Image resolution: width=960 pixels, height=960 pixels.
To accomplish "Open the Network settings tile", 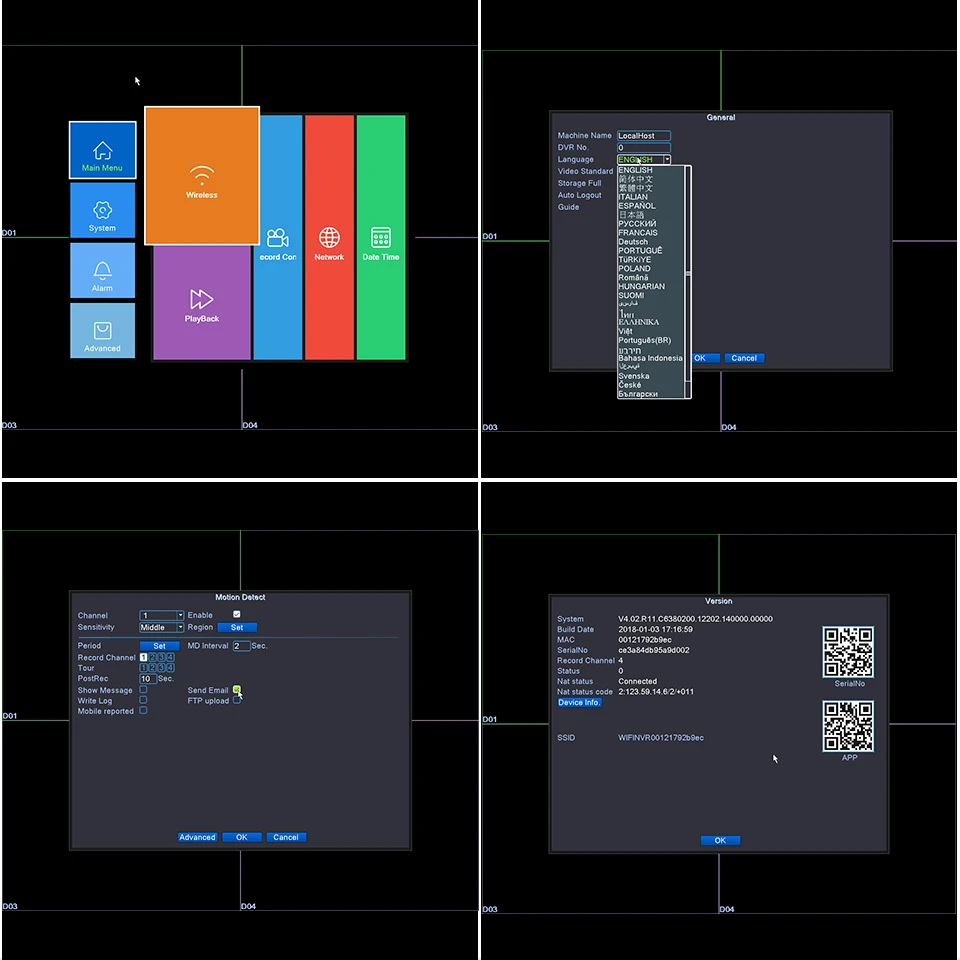I will click(x=329, y=237).
